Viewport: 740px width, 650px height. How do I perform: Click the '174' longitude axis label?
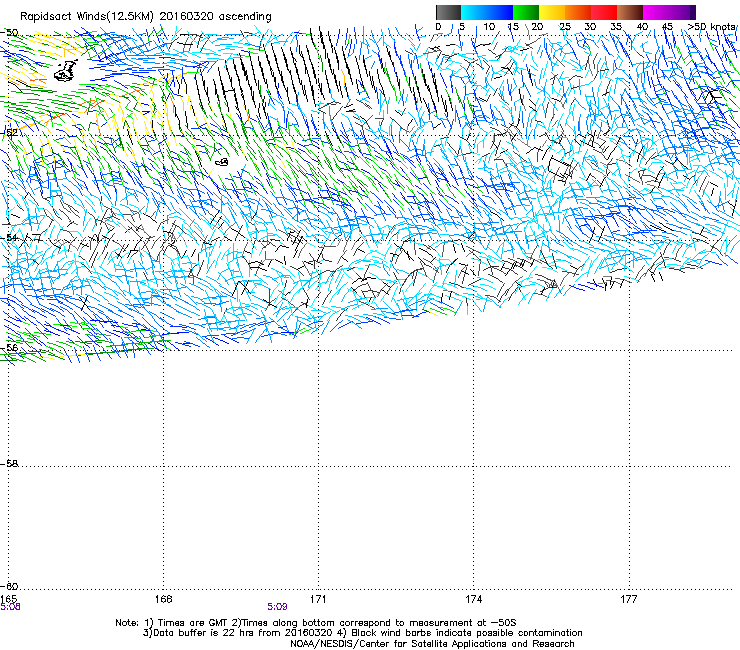coord(473,599)
